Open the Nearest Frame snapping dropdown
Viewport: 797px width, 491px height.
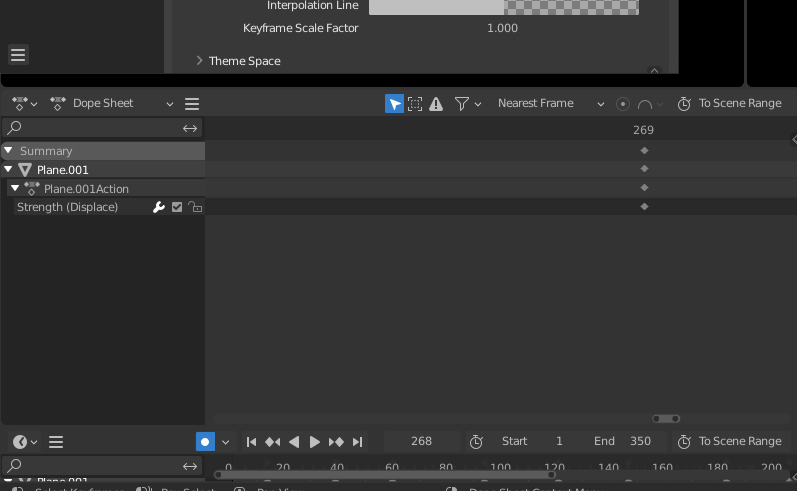(x=551, y=104)
